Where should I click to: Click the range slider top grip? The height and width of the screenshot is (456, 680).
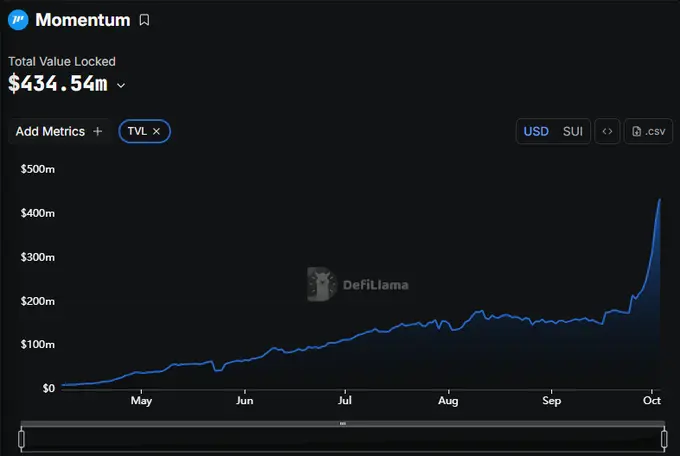[343, 423]
